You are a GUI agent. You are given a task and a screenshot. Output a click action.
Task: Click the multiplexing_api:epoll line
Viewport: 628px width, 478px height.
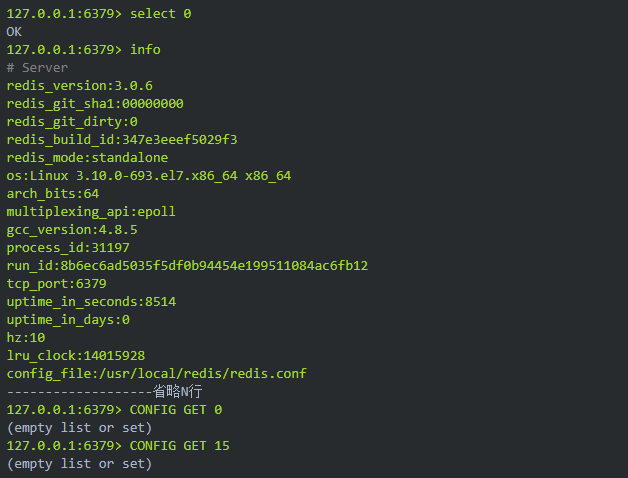point(90,212)
